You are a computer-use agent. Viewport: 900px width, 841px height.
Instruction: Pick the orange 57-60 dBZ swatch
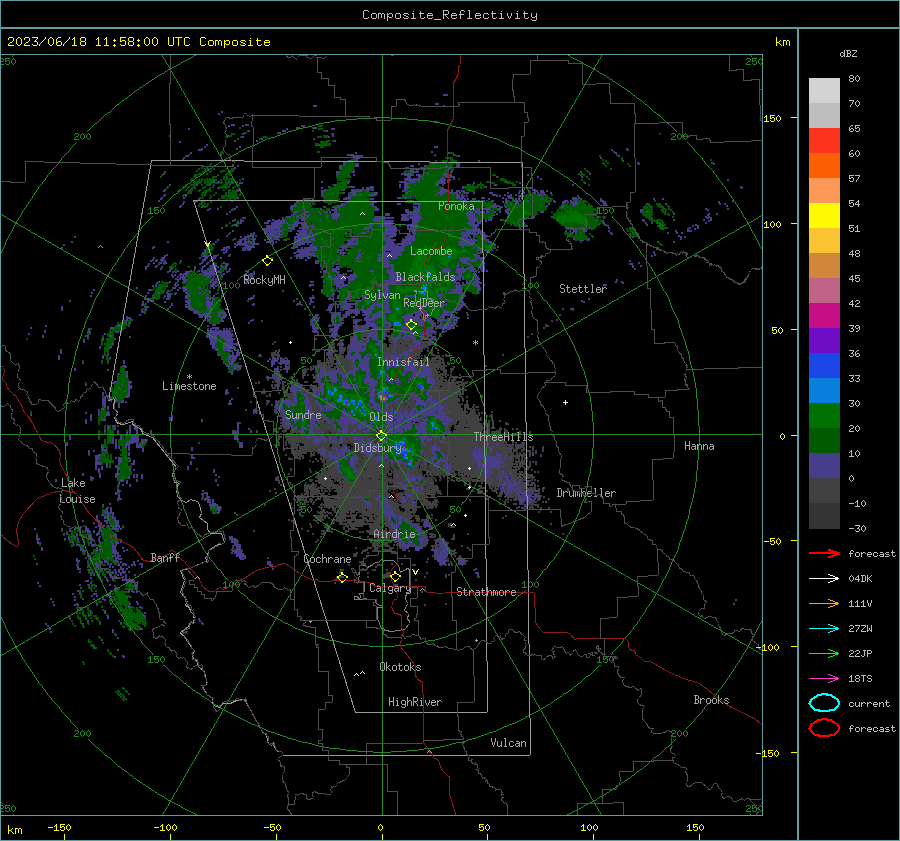point(824,166)
